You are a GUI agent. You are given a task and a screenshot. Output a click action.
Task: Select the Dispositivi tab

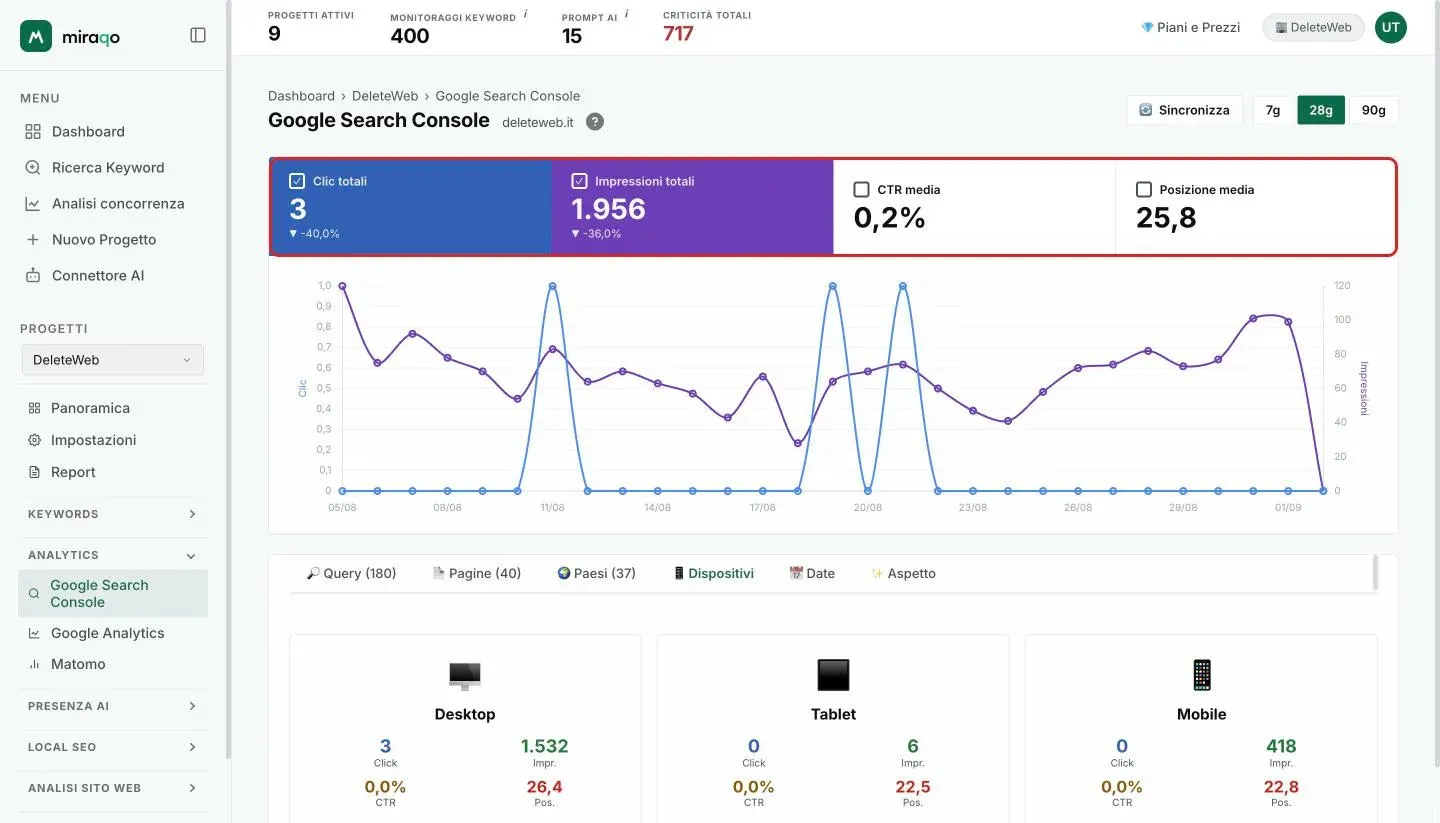[713, 573]
